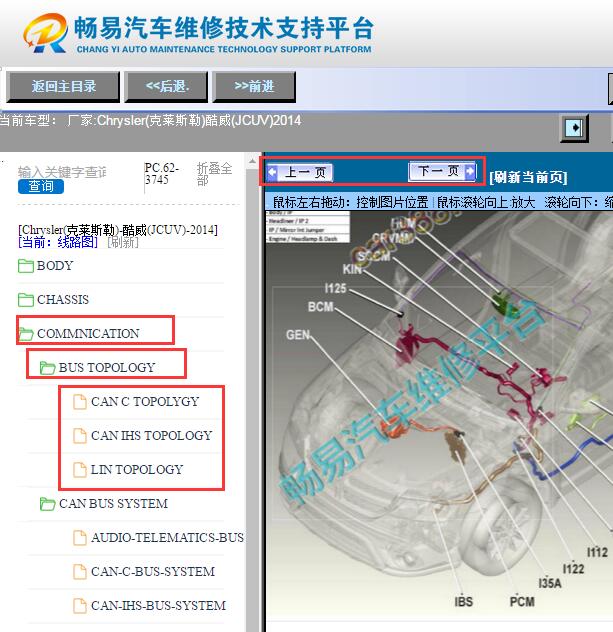Click the page icon beside LIN TOPOLOGY
The image size is (613, 632).
click(x=80, y=470)
